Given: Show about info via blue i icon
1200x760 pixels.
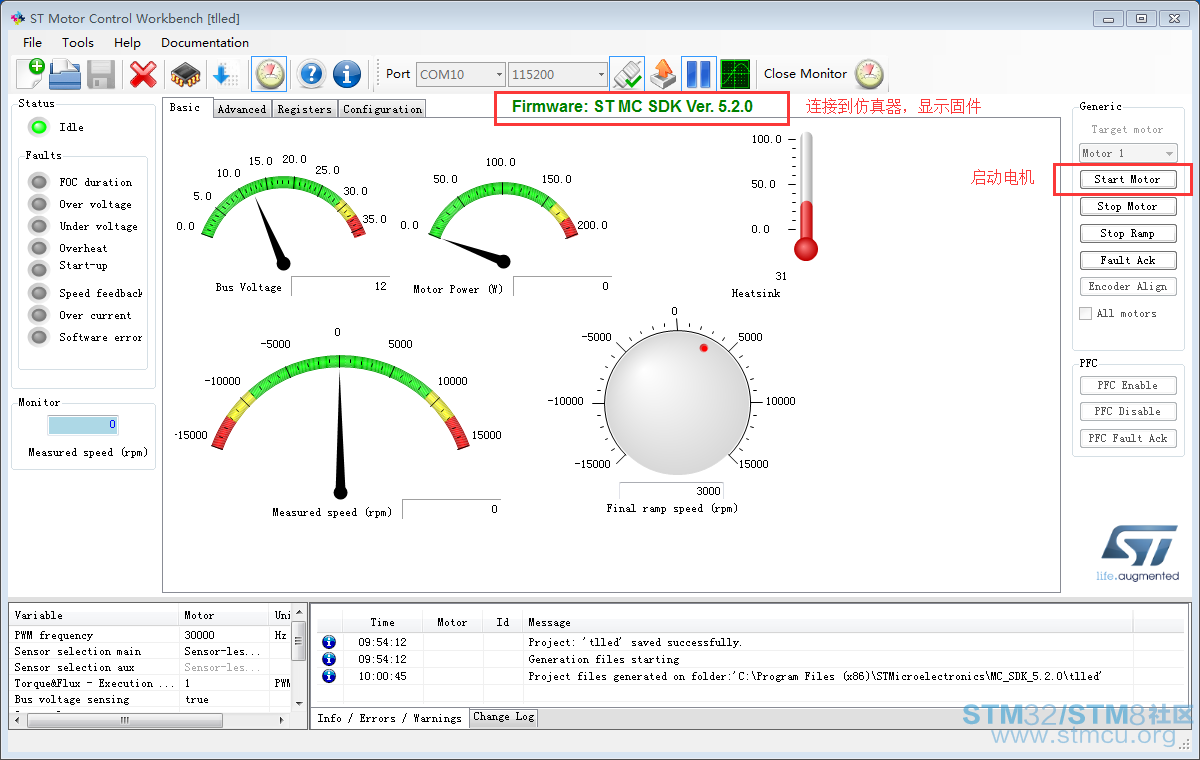Looking at the screenshot, I should point(347,74).
